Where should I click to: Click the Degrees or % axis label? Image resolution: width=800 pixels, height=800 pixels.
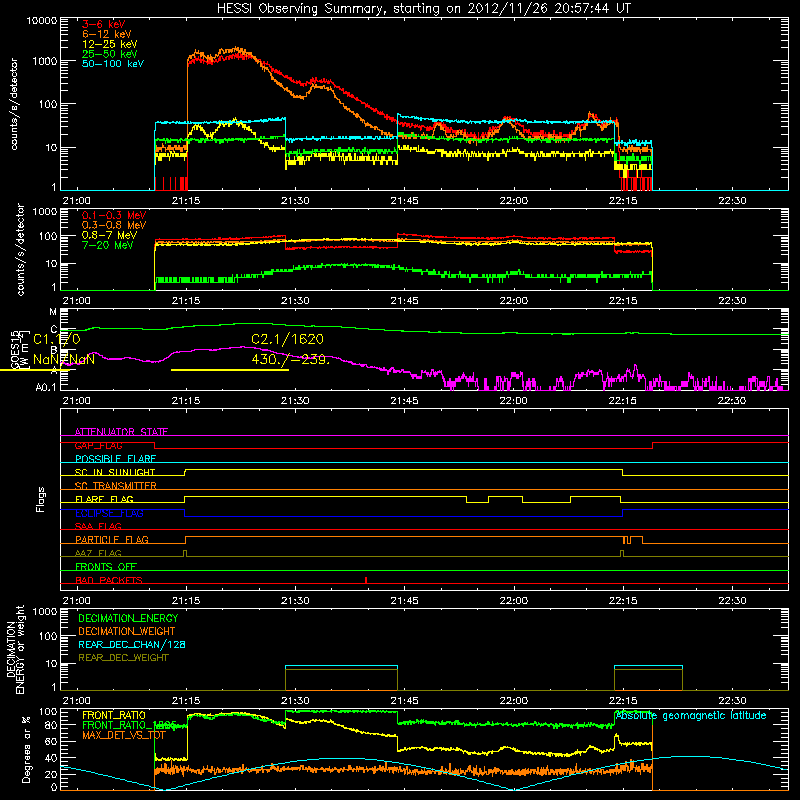coord(26,749)
